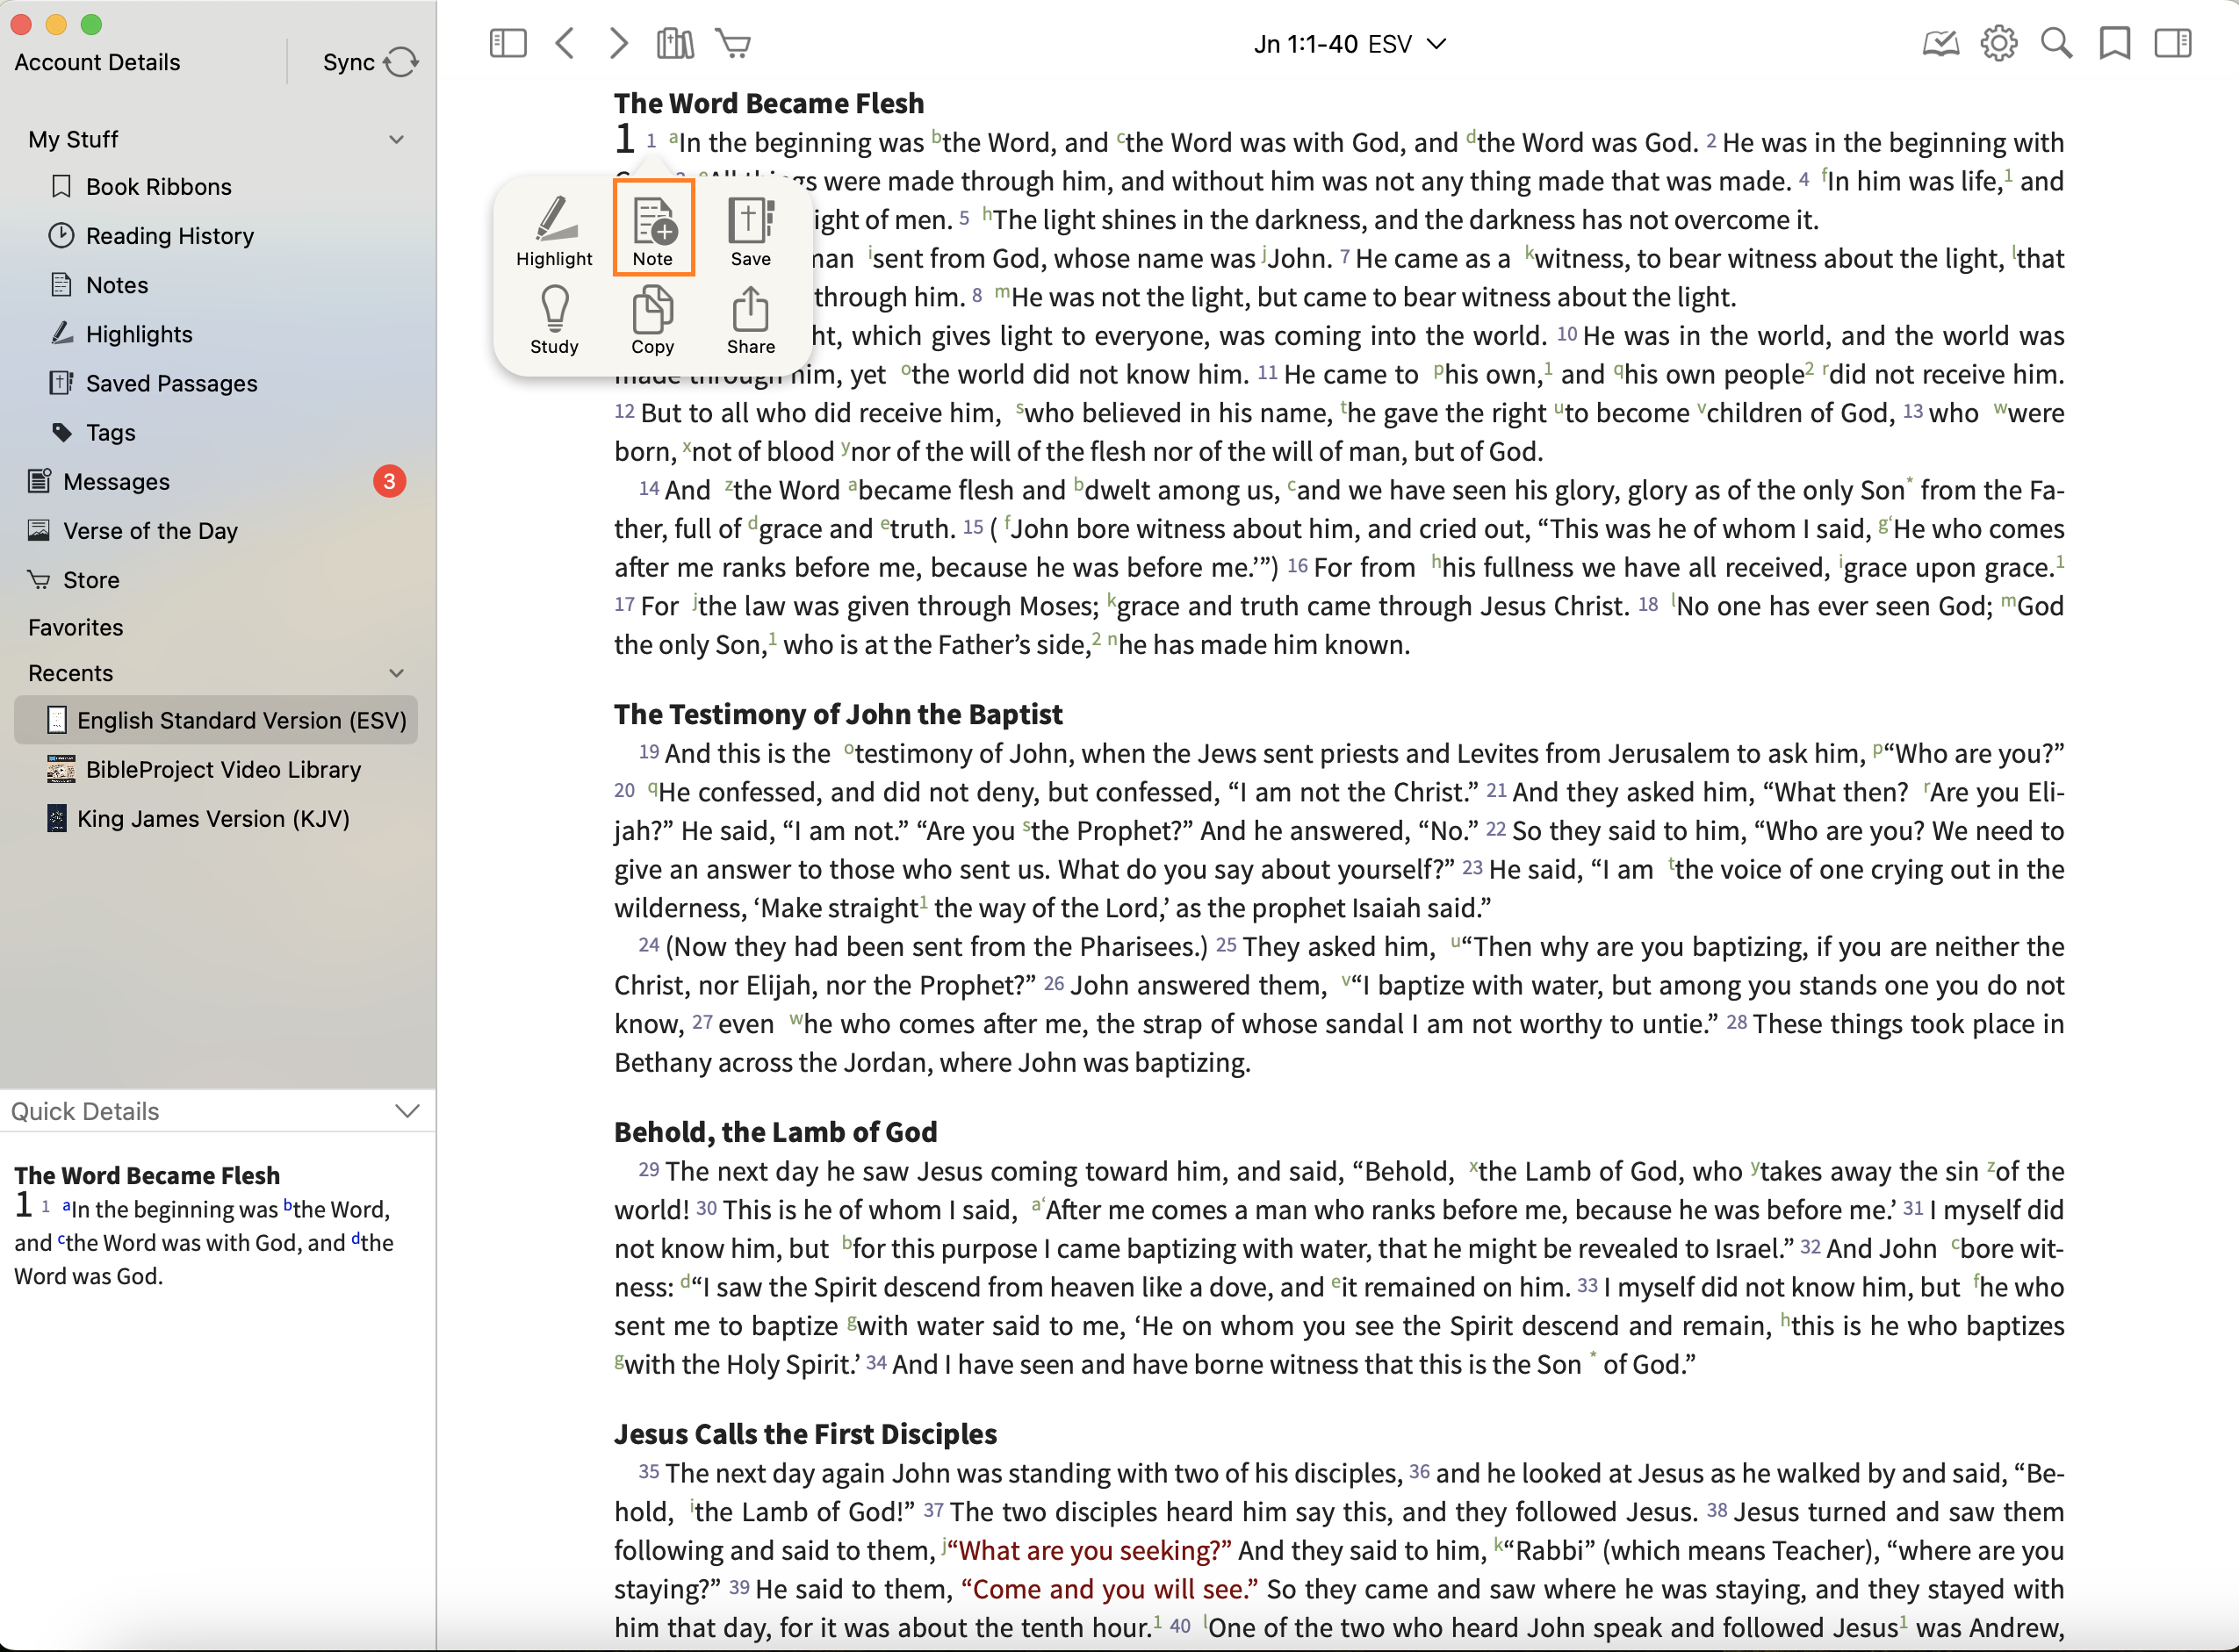Click cross-reference b in Quick Details

pos(288,1205)
